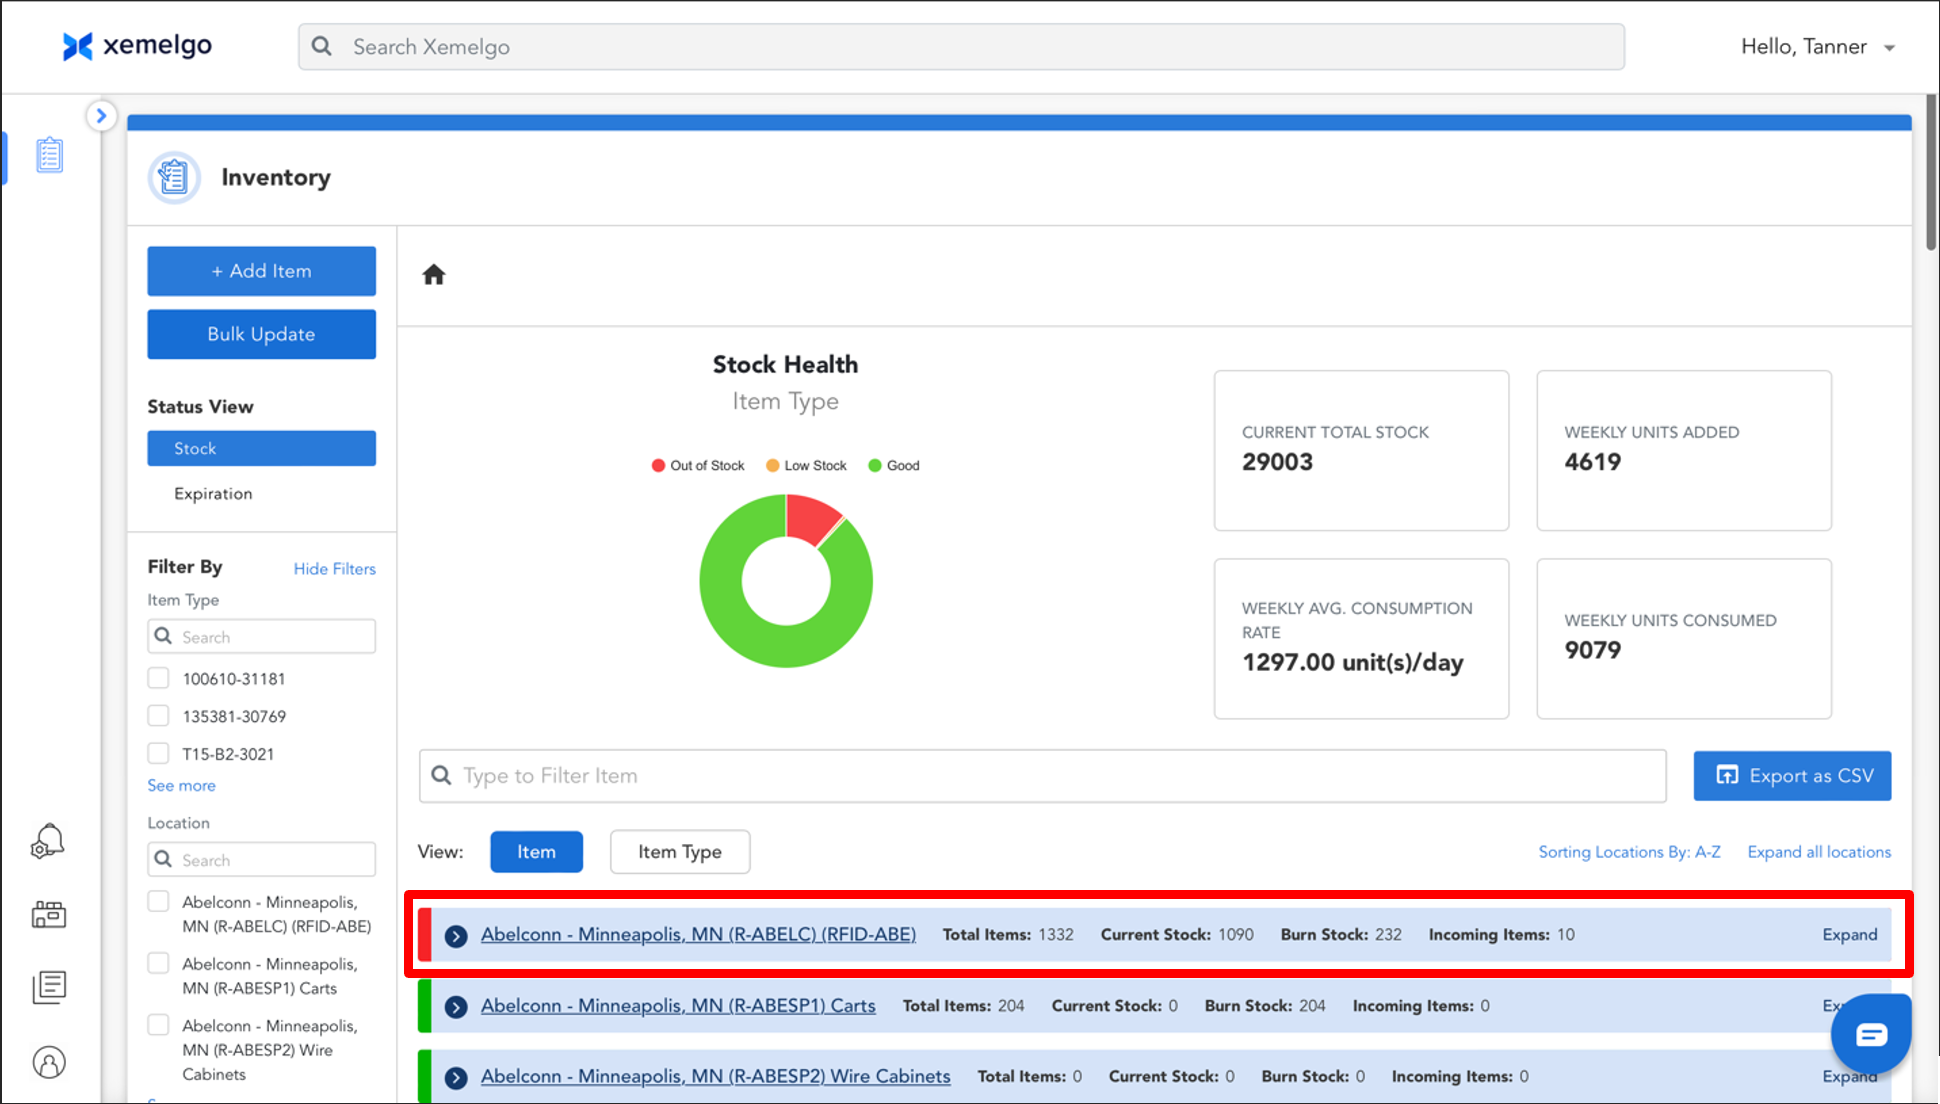Click the Export as CSV button

tap(1791, 776)
